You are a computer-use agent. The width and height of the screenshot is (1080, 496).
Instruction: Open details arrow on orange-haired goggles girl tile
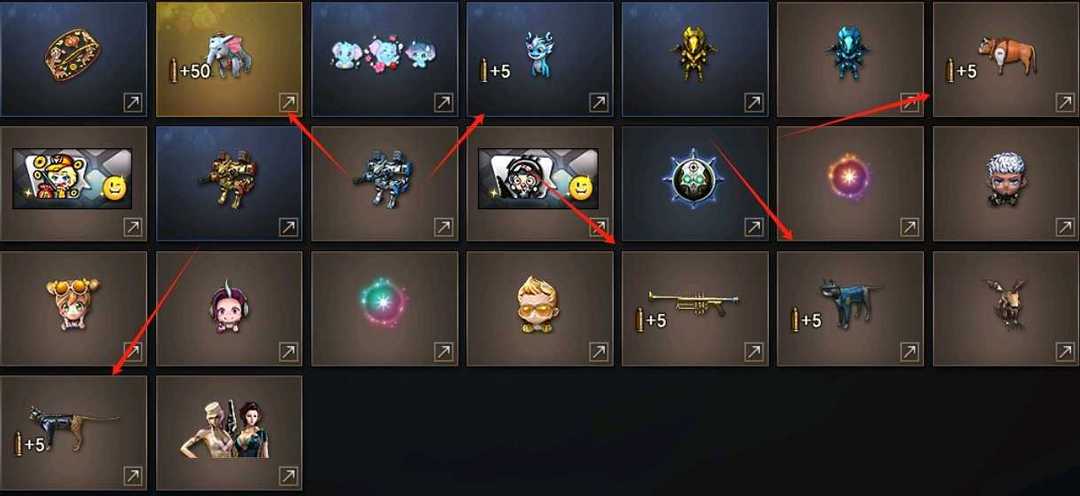pyautogui.click(x=132, y=352)
